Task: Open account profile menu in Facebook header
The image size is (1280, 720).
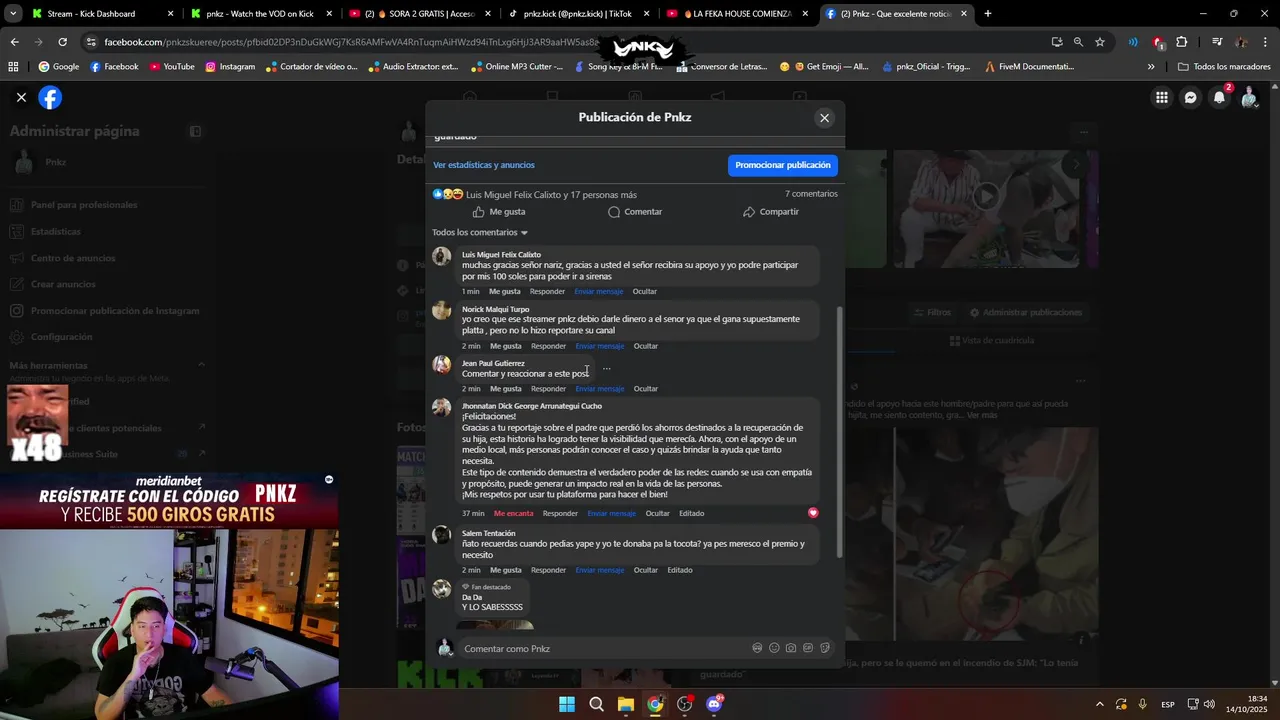Action: pos(1248,97)
